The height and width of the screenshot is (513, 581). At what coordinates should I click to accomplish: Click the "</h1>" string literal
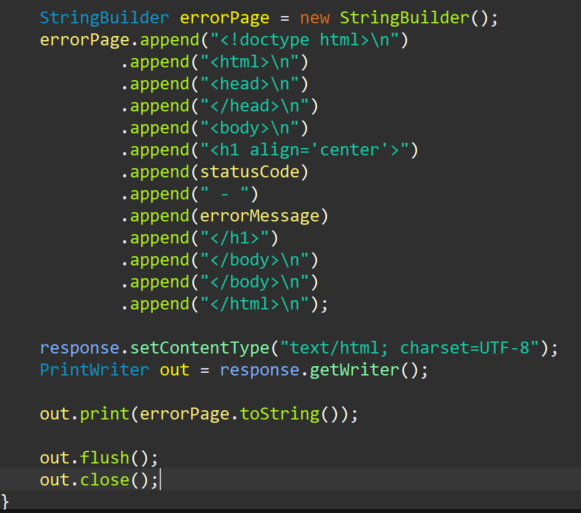click(x=235, y=238)
